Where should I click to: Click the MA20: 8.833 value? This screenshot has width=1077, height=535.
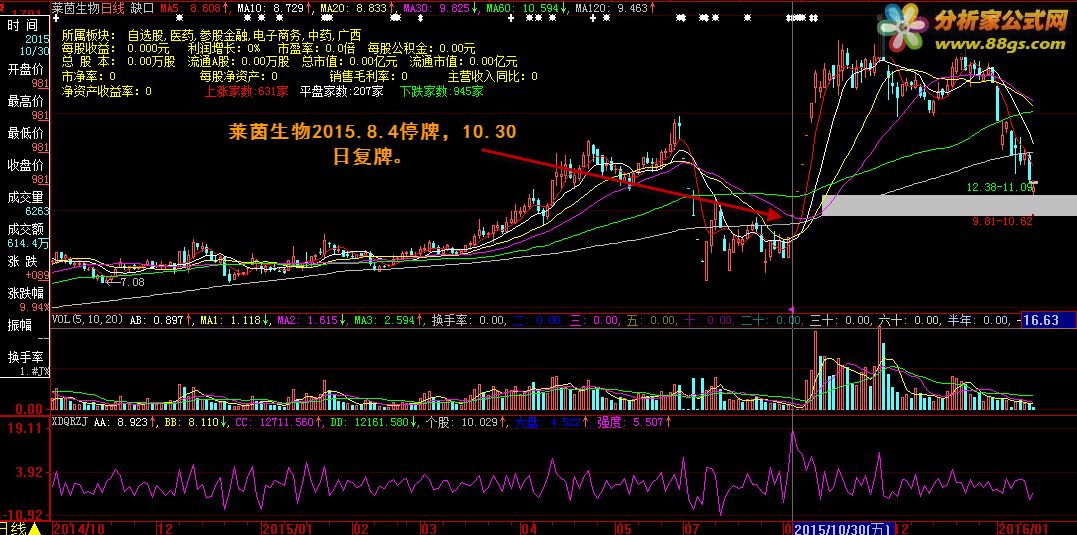point(358,9)
